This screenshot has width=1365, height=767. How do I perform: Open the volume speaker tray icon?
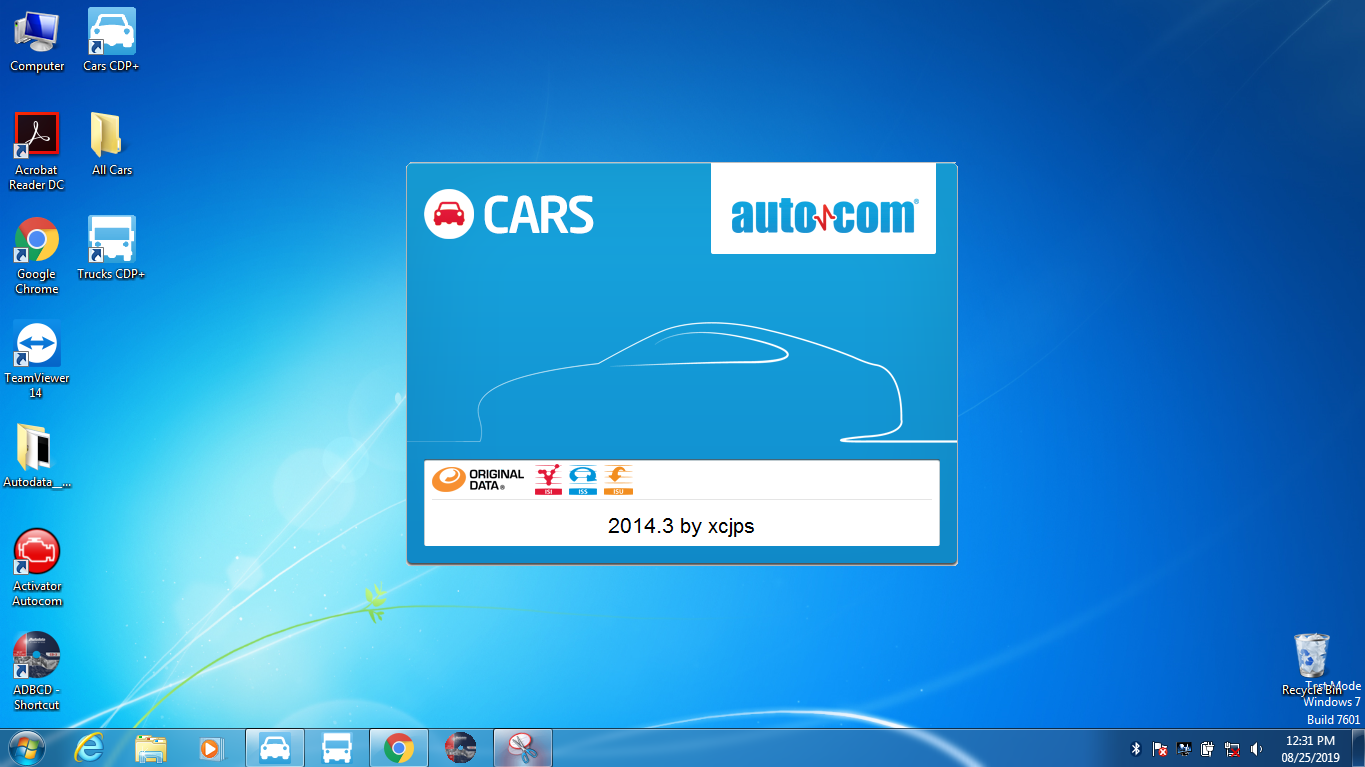coord(1256,749)
